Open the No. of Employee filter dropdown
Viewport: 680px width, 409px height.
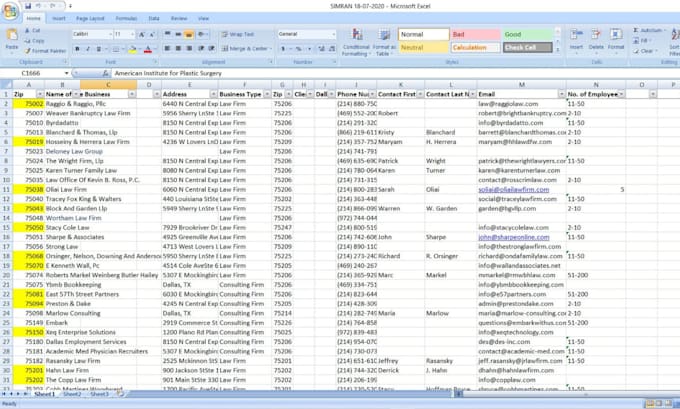point(621,94)
